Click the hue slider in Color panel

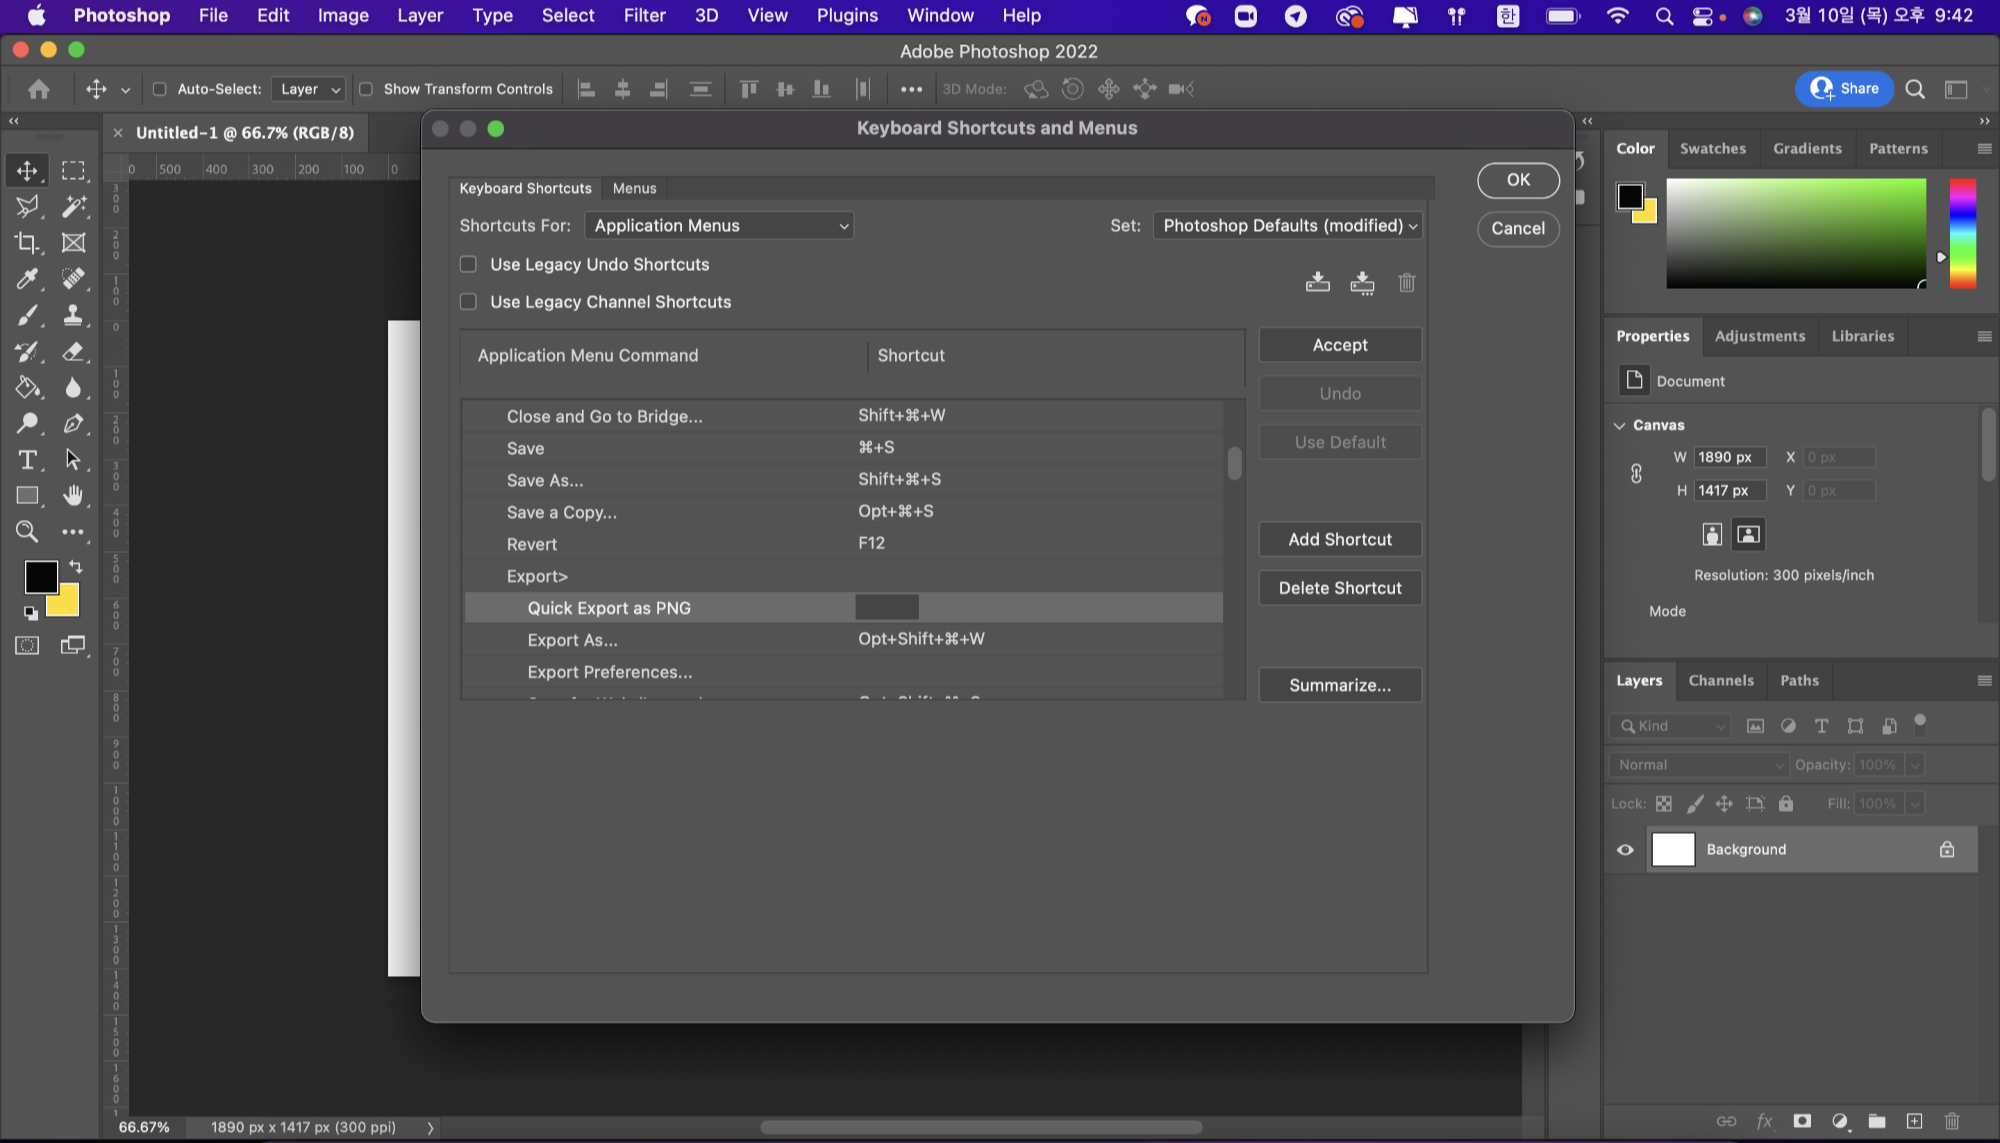pos(1963,234)
